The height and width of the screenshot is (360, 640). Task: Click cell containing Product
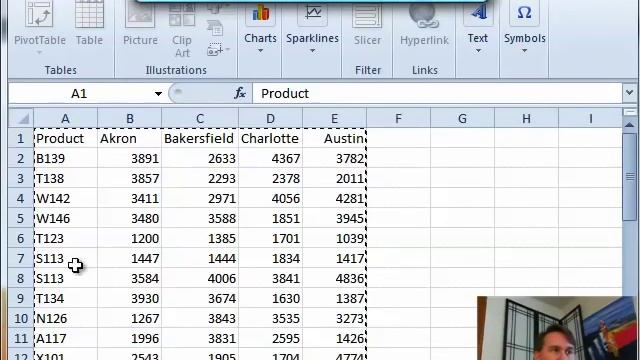66,138
